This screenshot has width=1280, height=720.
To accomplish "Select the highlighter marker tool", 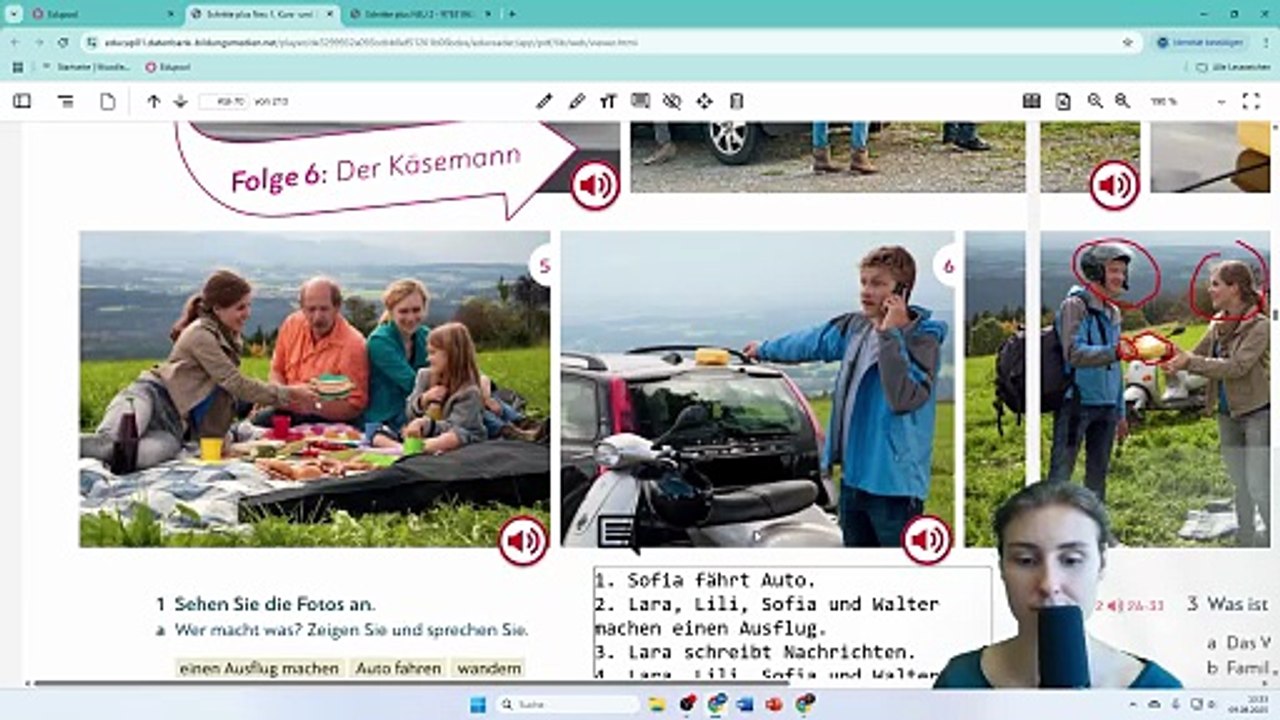I will [577, 101].
